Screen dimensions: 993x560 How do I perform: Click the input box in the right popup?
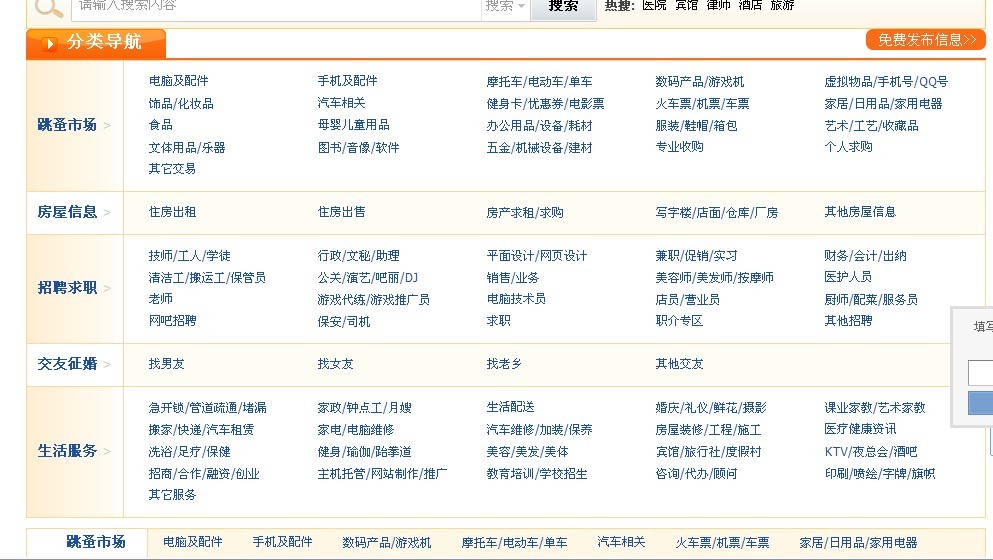[x=980, y=372]
